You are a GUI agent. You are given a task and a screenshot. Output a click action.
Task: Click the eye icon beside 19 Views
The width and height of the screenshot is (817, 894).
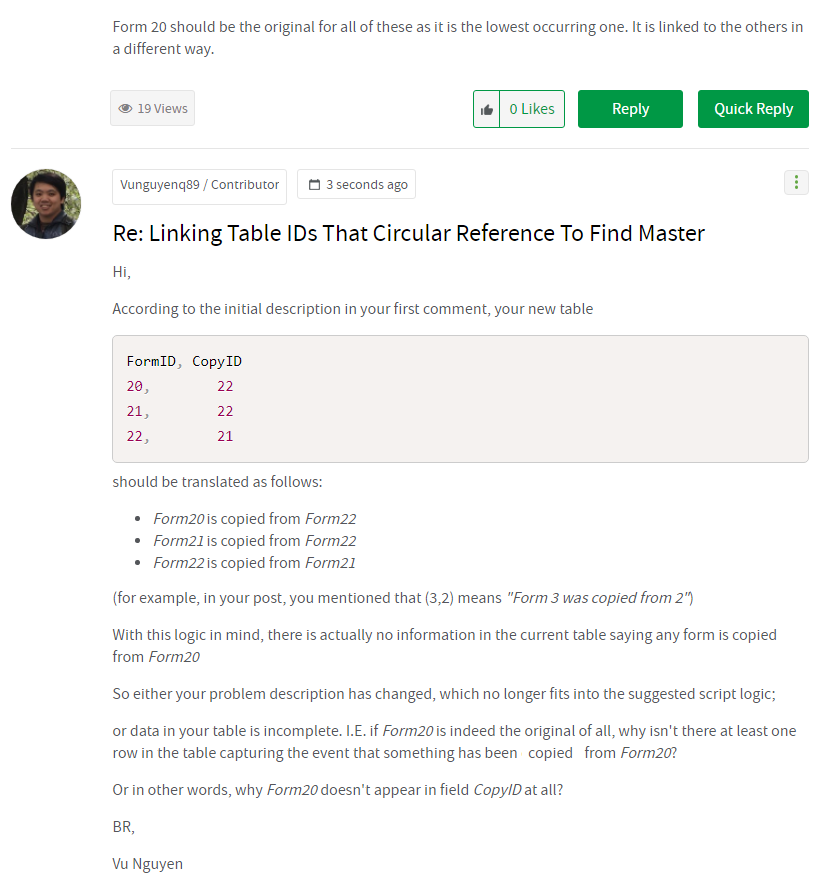point(125,109)
